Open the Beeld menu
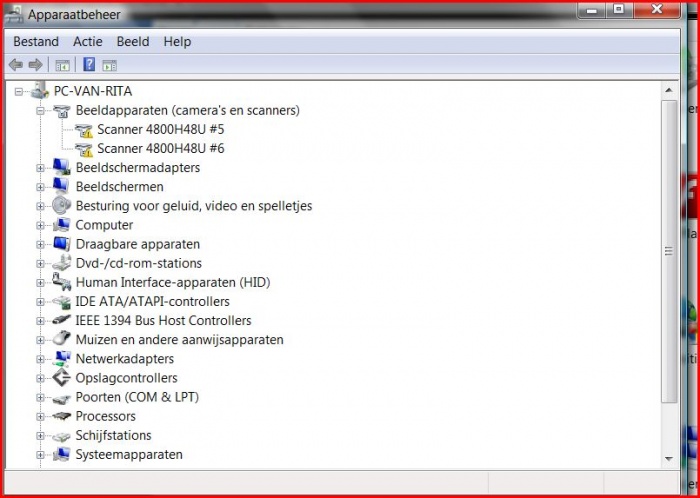The height and width of the screenshot is (498, 700). [x=133, y=42]
